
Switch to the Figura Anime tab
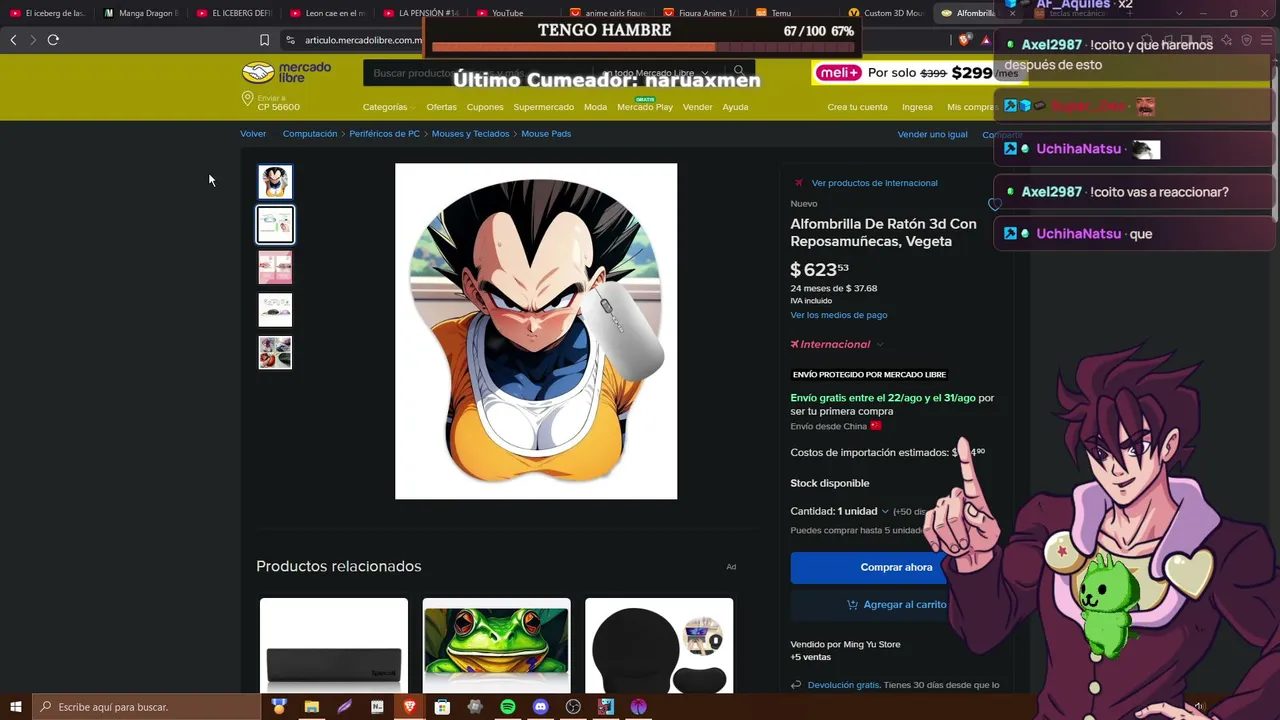point(699,13)
